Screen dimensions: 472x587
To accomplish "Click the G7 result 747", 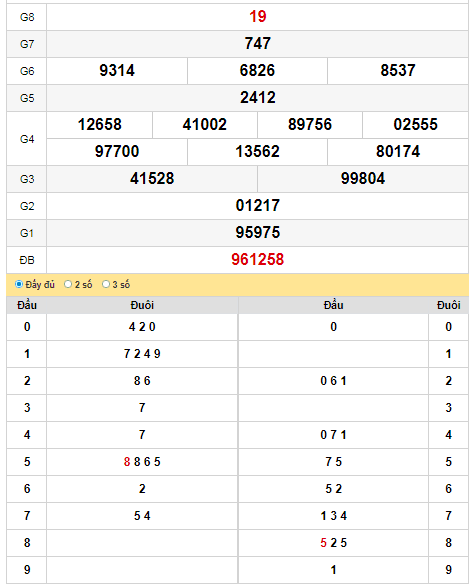I will click(258, 43).
